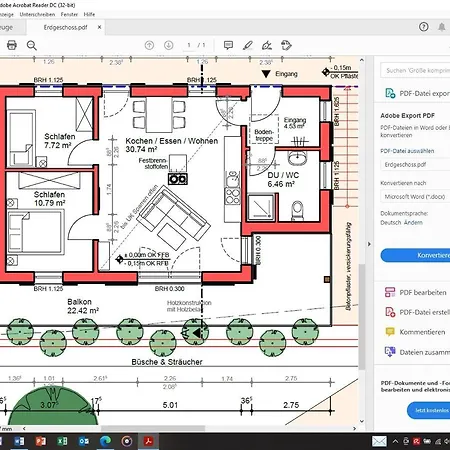450x450 pixels.
Task: Open the Unterschreiben menu
Action: pyautogui.click(x=37, y=14)
